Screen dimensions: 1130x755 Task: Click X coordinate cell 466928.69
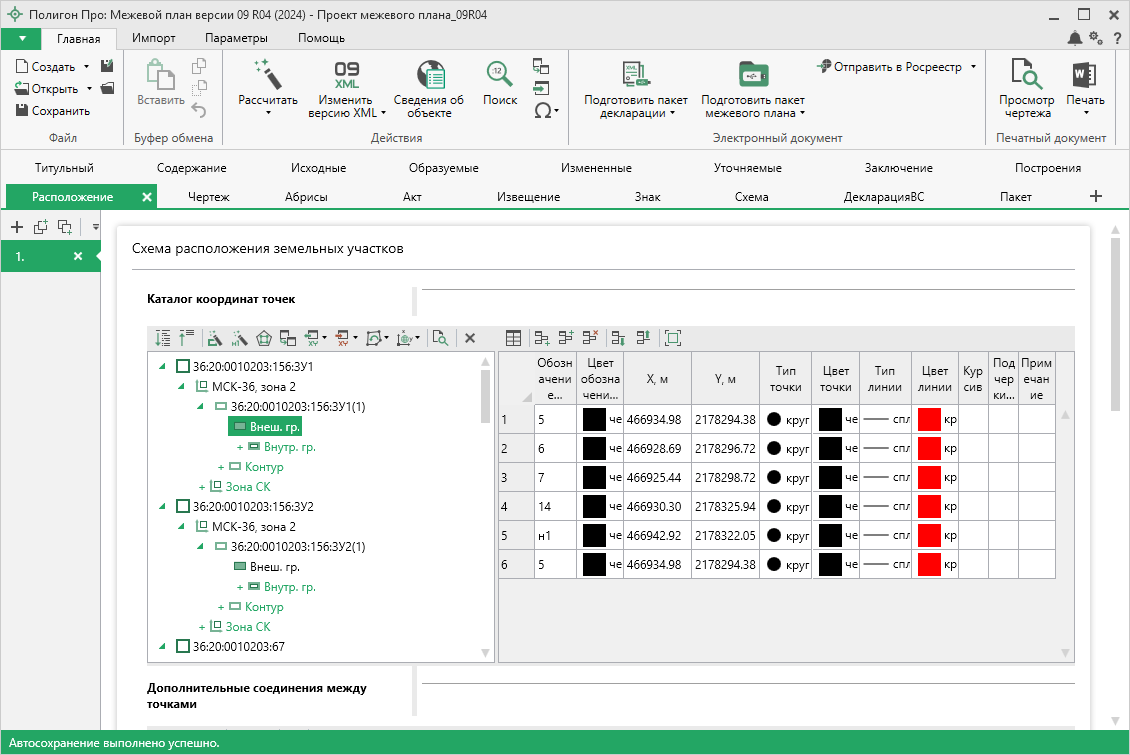[x=656, y=449]
